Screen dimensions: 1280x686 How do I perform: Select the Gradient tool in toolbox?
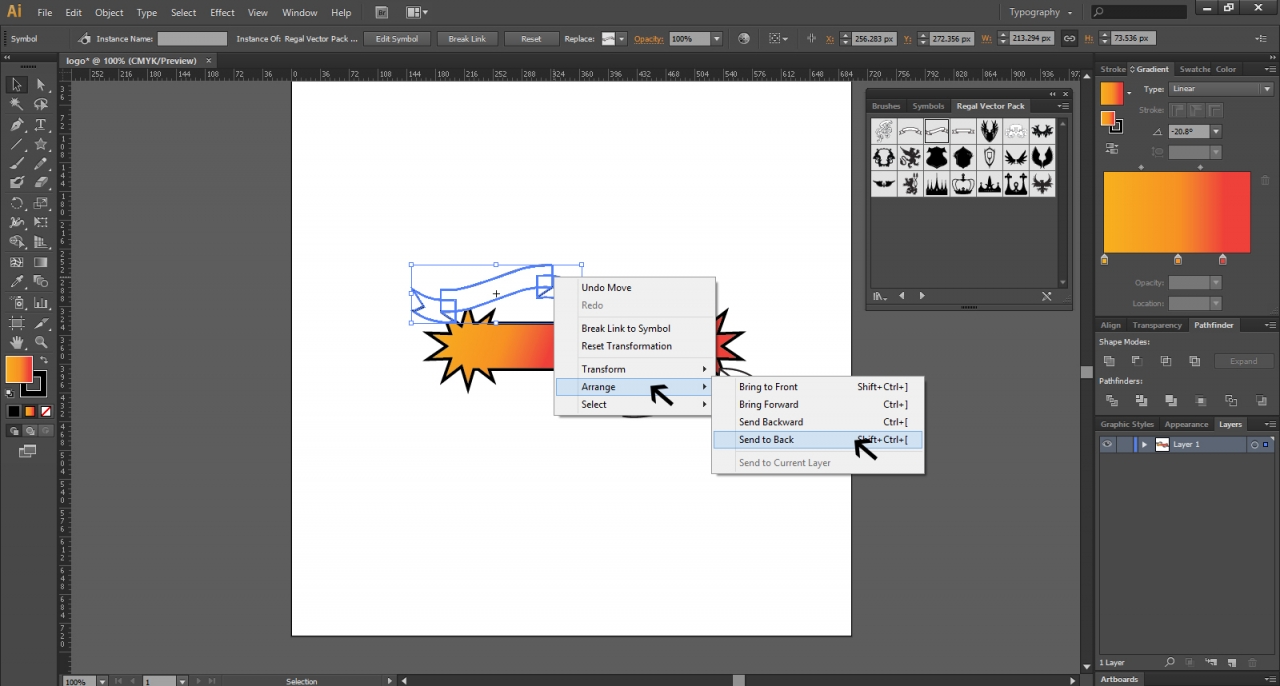coord(41,262)
